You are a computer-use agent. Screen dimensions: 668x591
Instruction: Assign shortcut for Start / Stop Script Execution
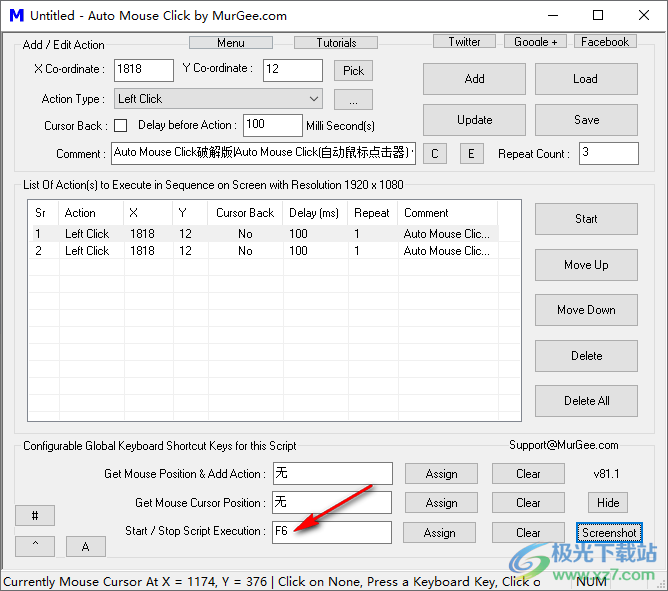(440, 533)
